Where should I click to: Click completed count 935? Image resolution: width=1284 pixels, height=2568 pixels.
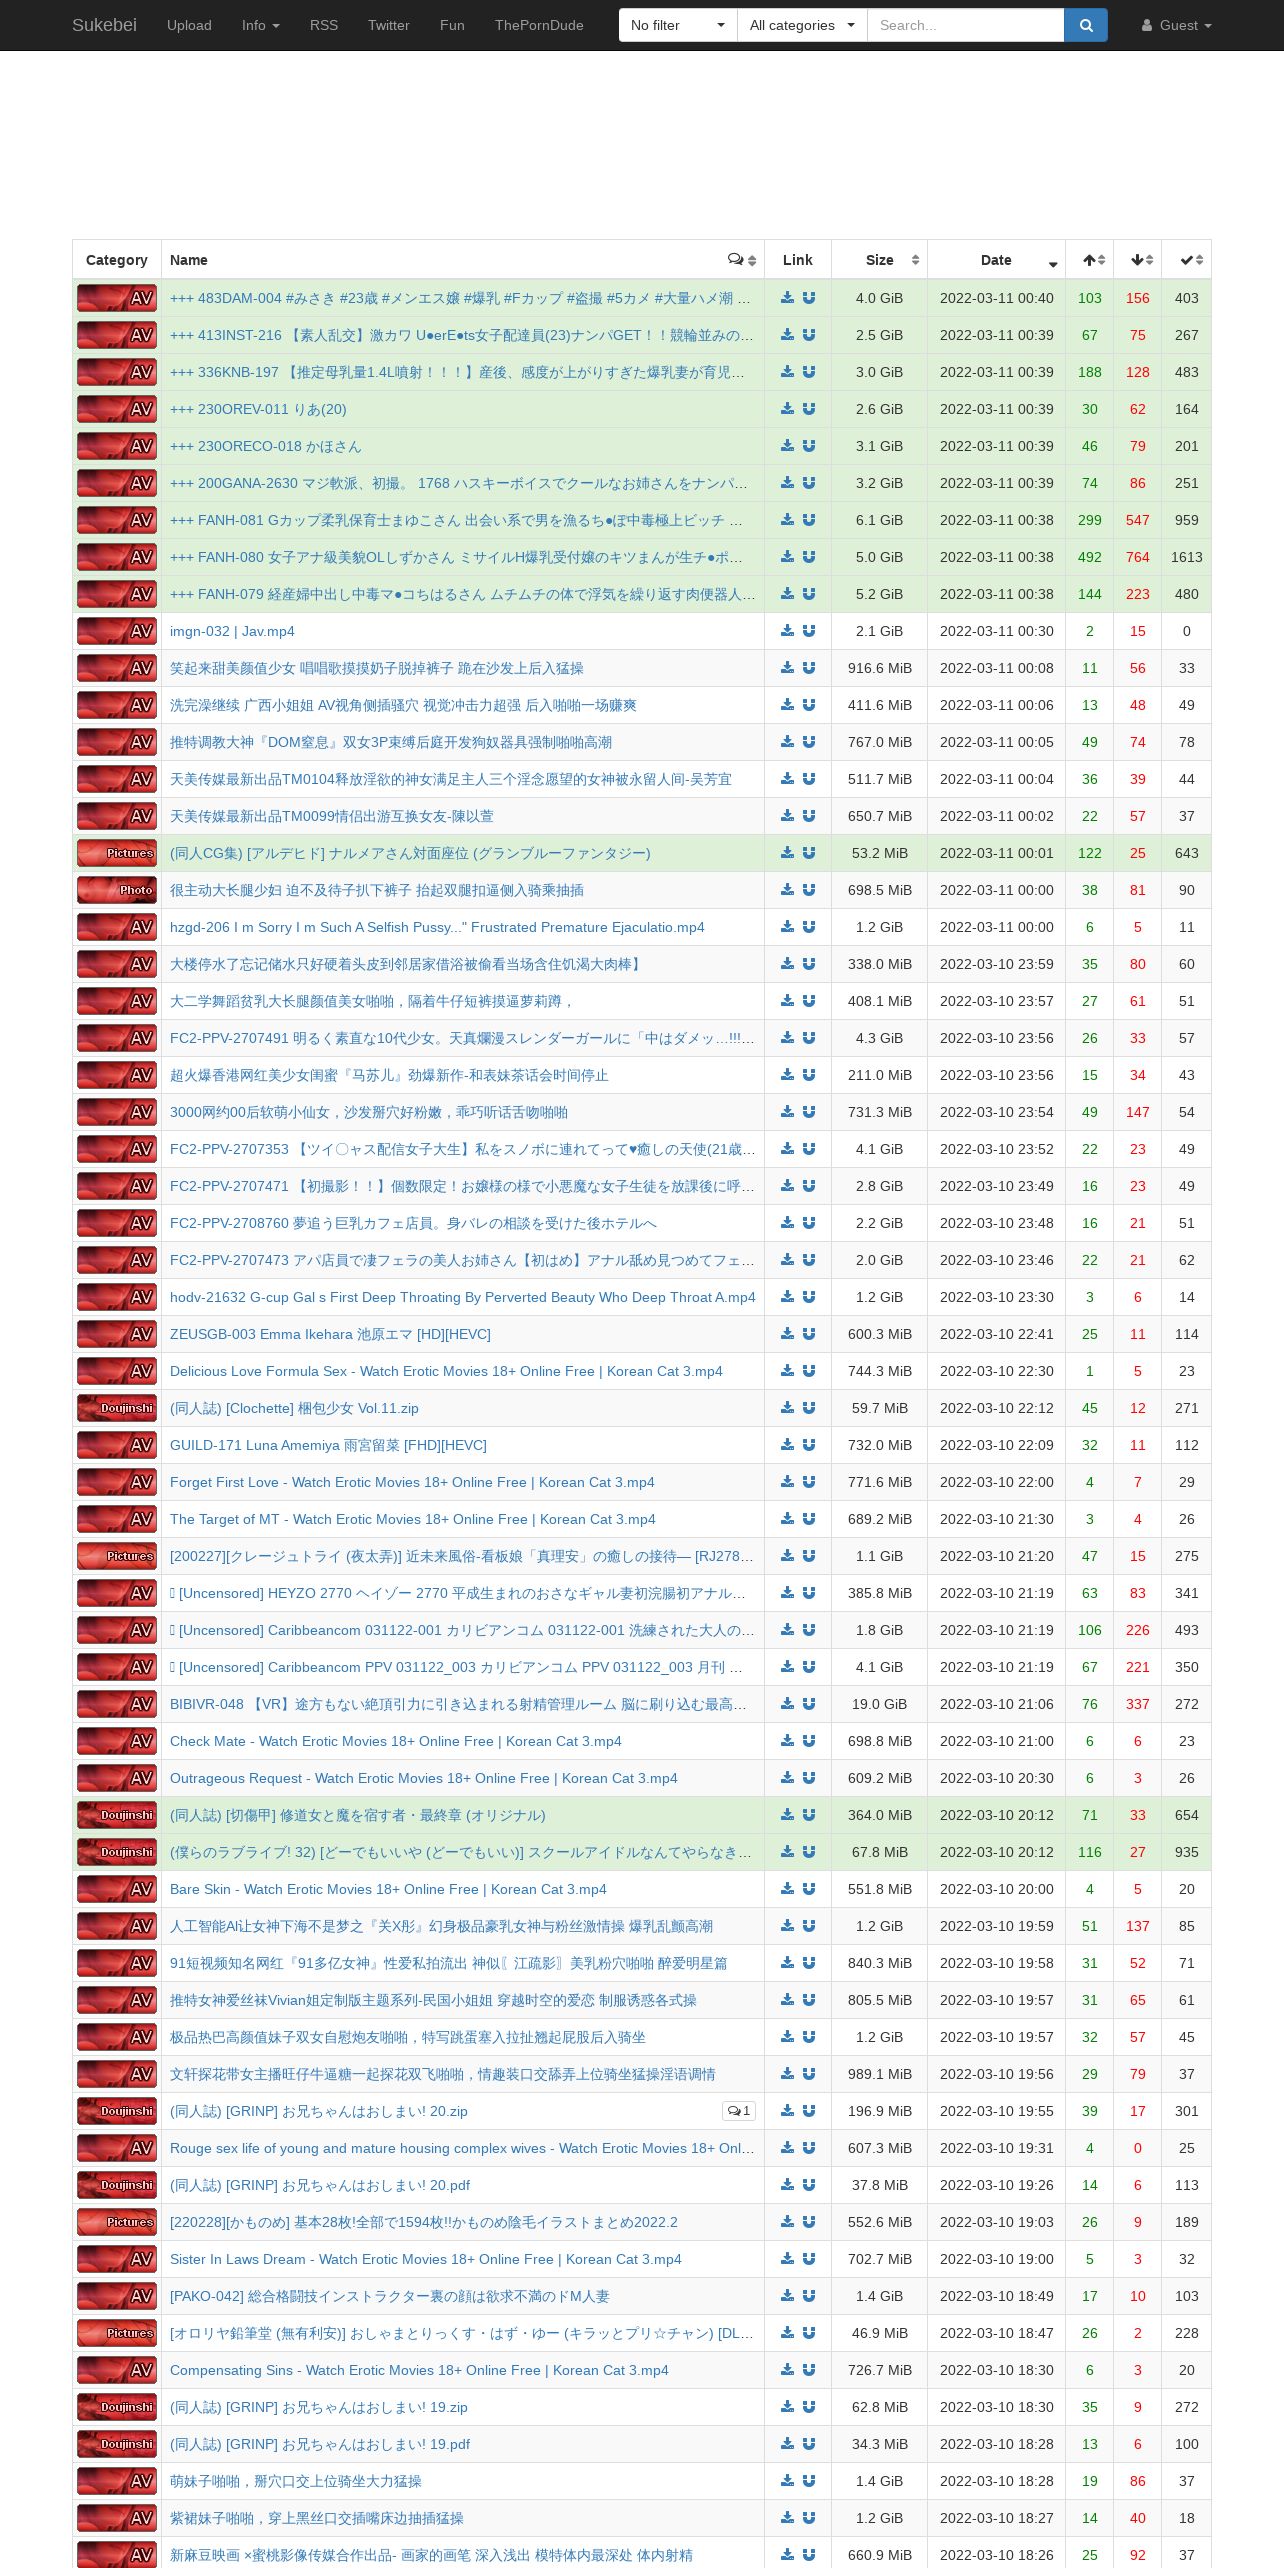coord(1187,1852)
